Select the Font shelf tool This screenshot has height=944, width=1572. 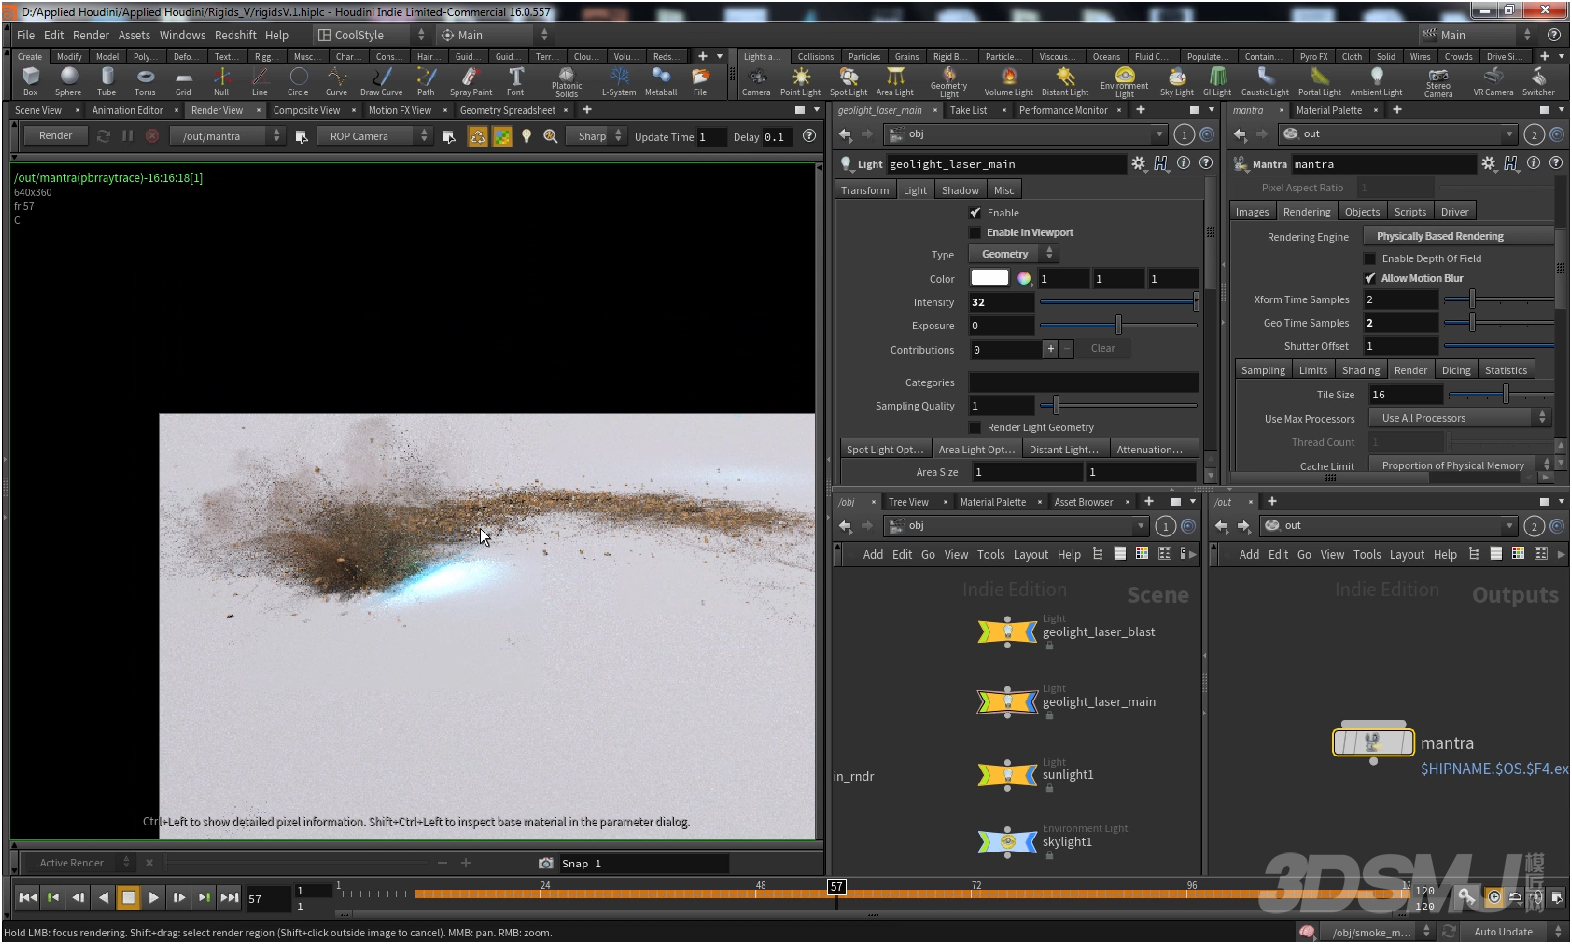coord(515,81)
